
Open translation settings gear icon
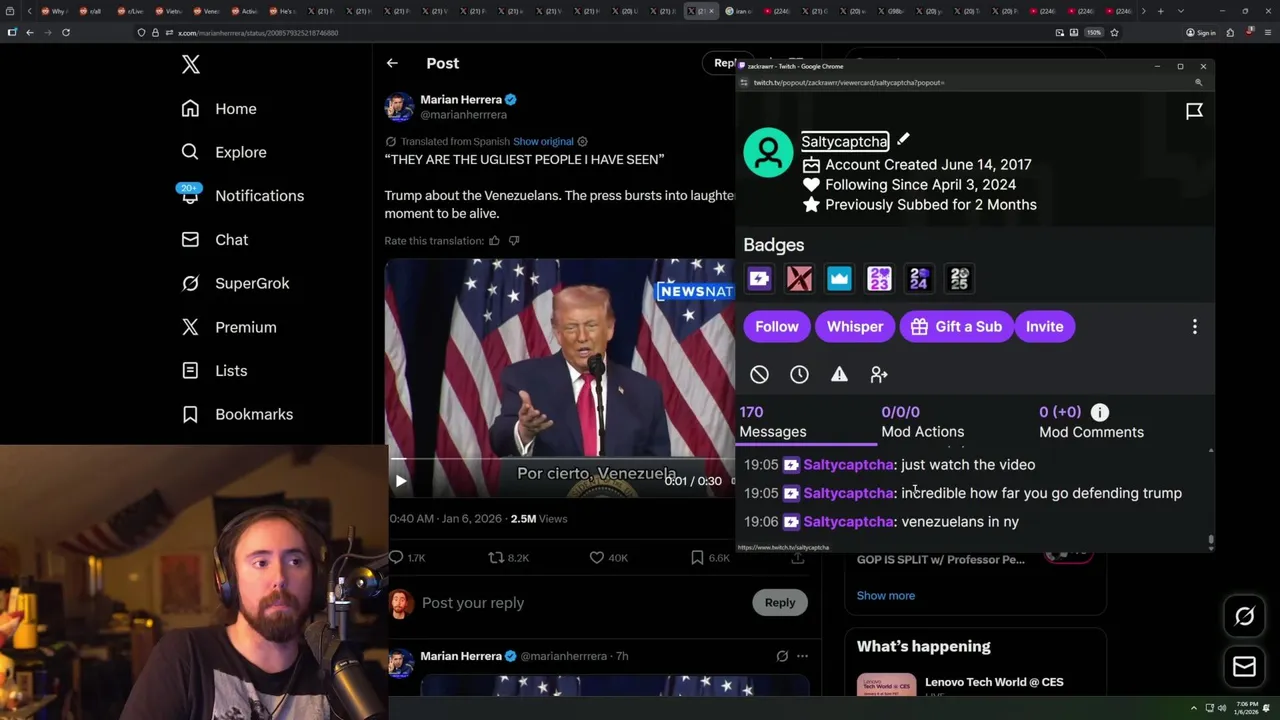[x=582, y=142]
